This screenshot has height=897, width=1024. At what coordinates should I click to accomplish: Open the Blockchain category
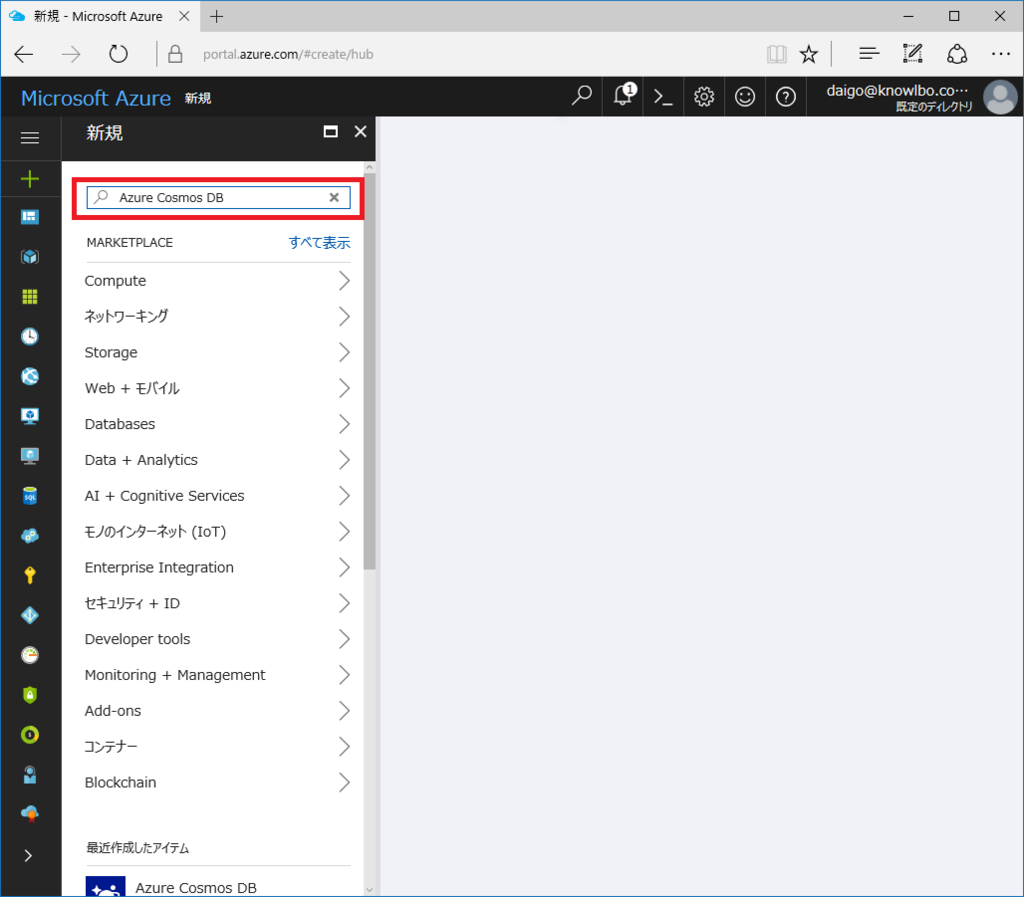217,783
